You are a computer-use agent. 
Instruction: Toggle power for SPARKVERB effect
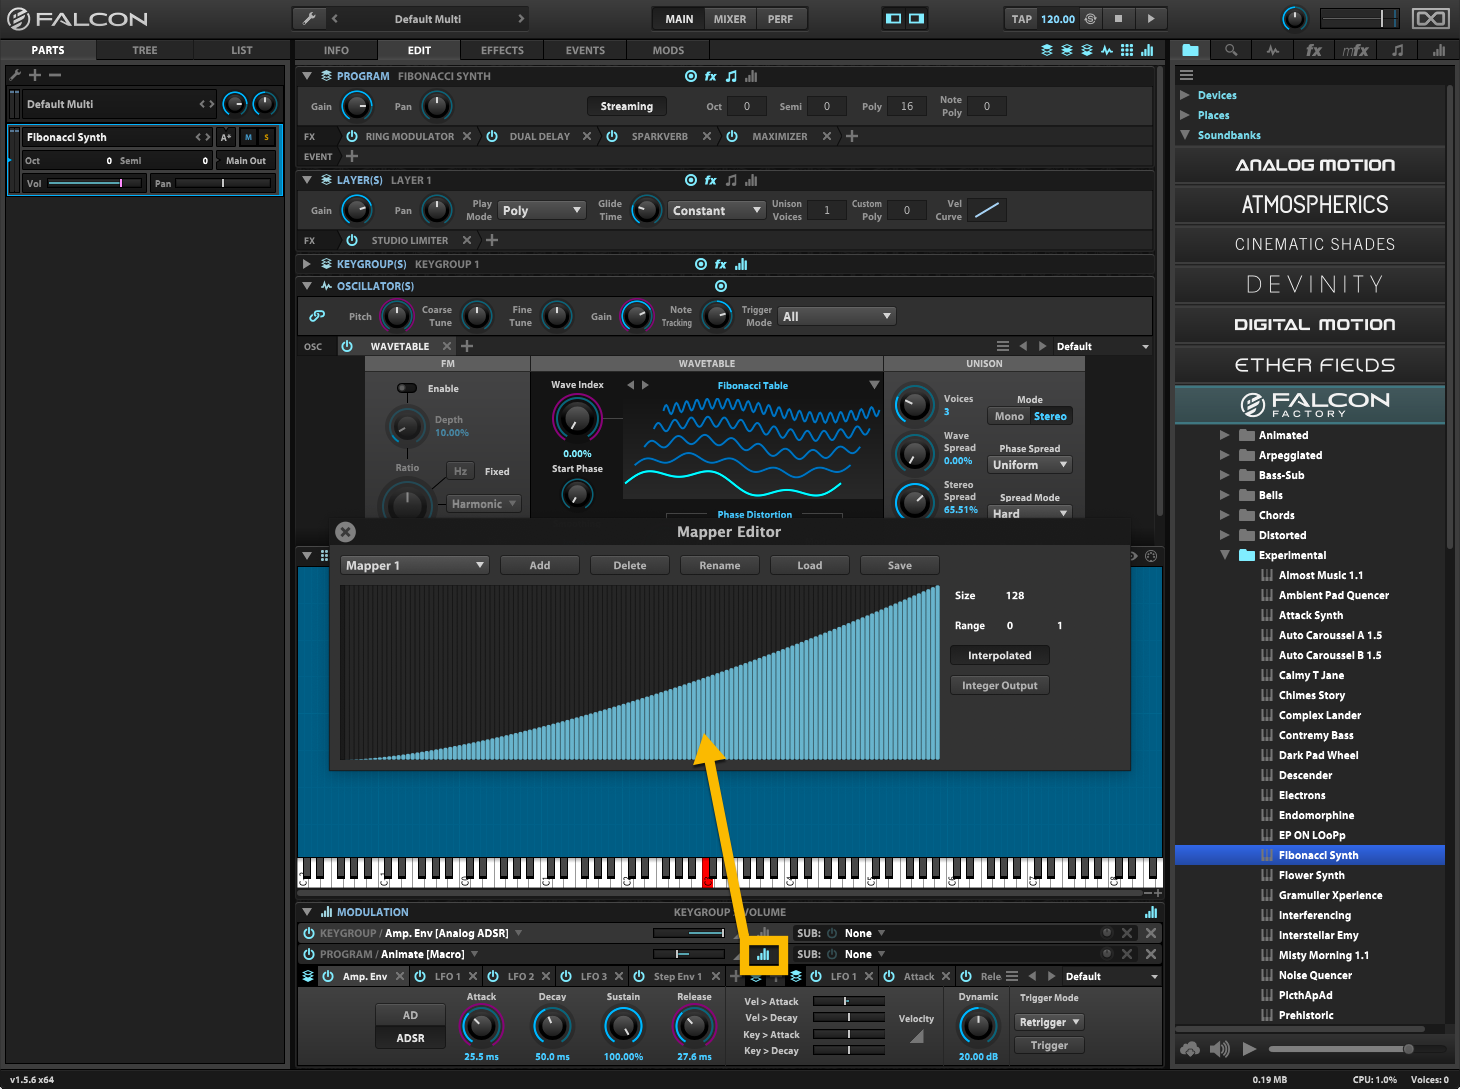coord(612,136)
